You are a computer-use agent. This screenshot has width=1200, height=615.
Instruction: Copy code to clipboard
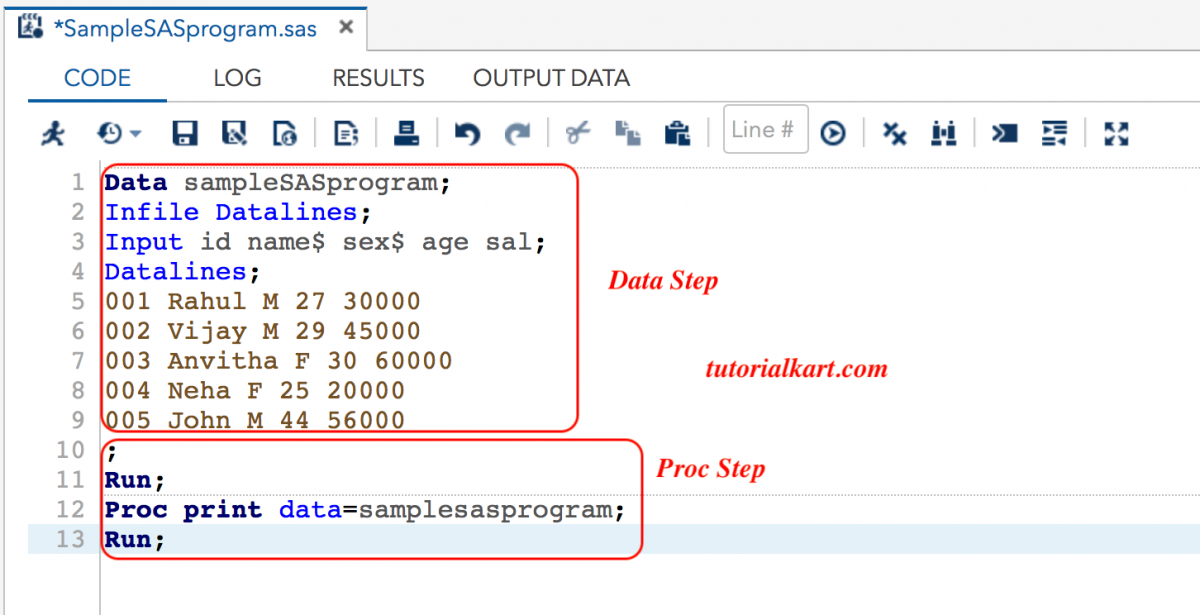628,132
